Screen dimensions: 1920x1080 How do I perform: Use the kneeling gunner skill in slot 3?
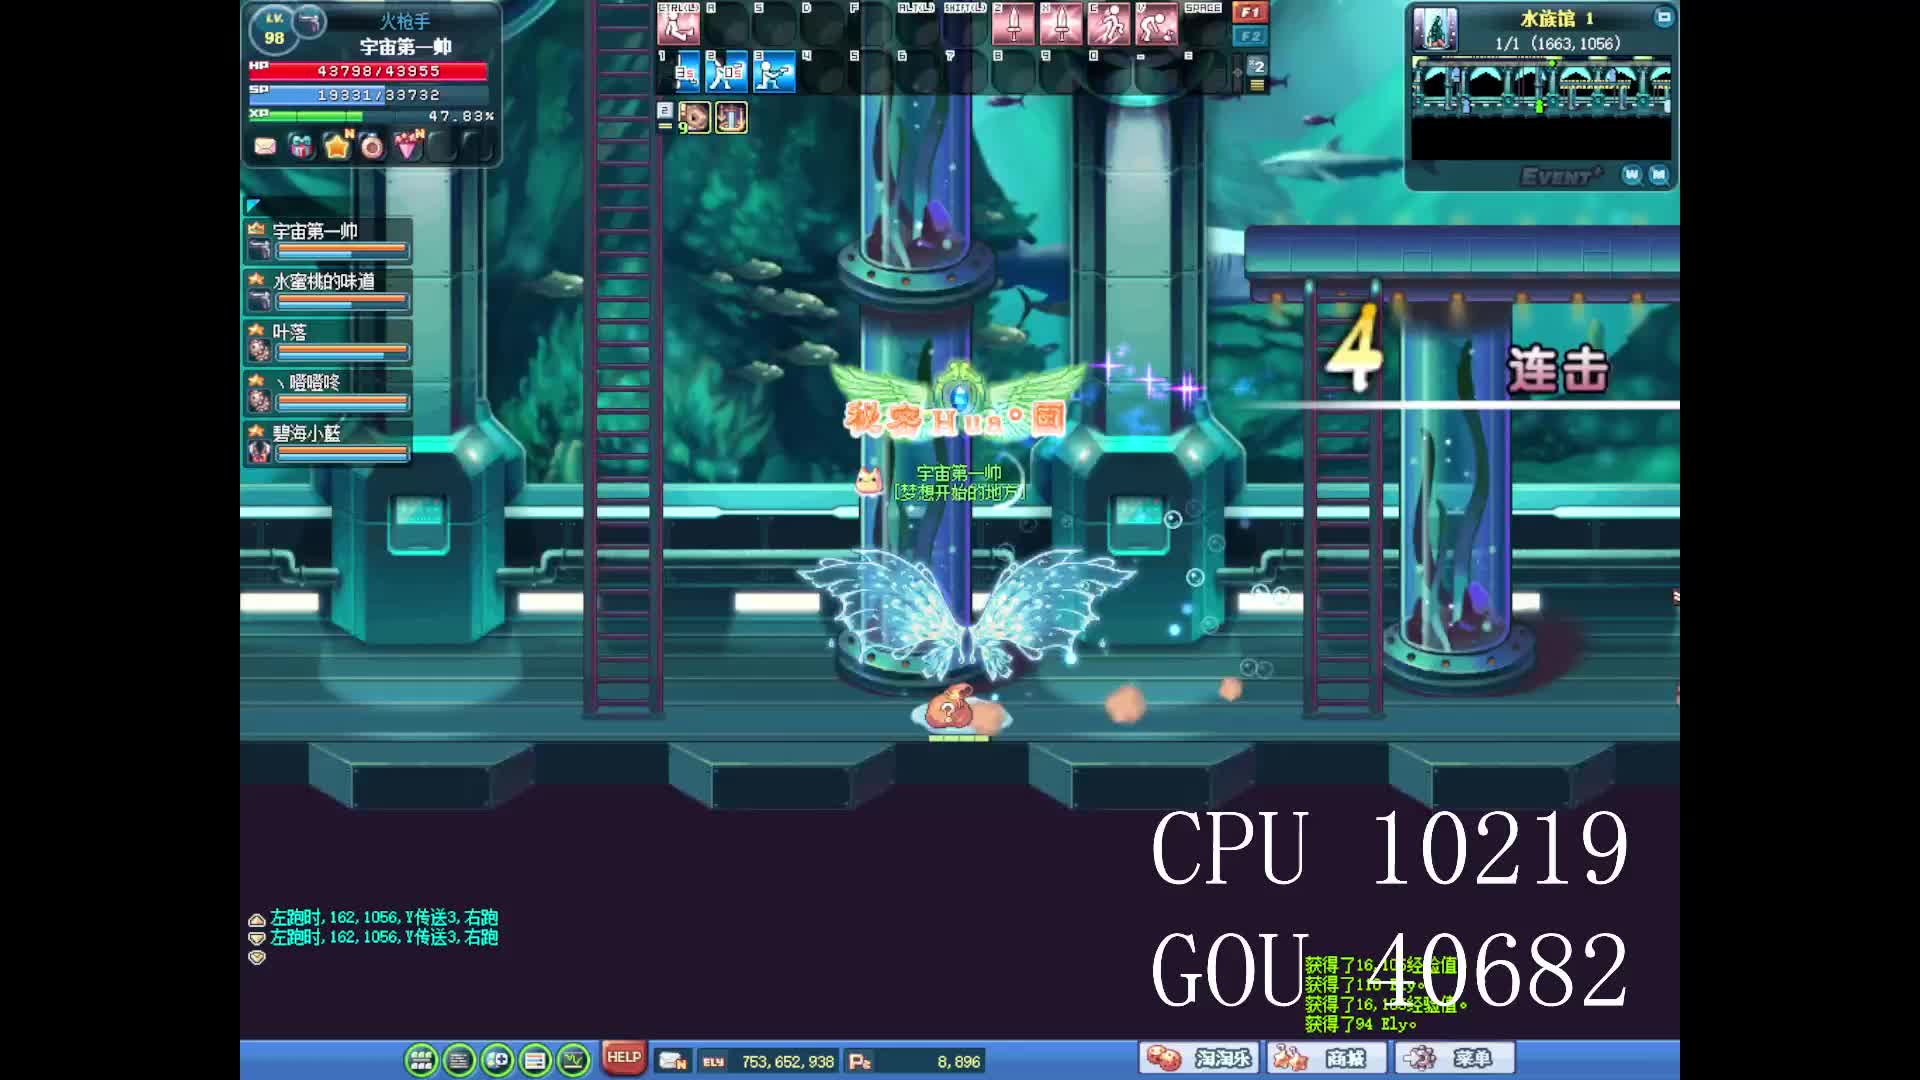pos(774,73)
